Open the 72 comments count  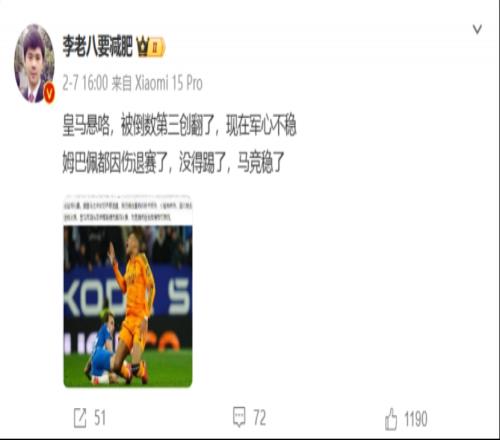coord(260,417)
